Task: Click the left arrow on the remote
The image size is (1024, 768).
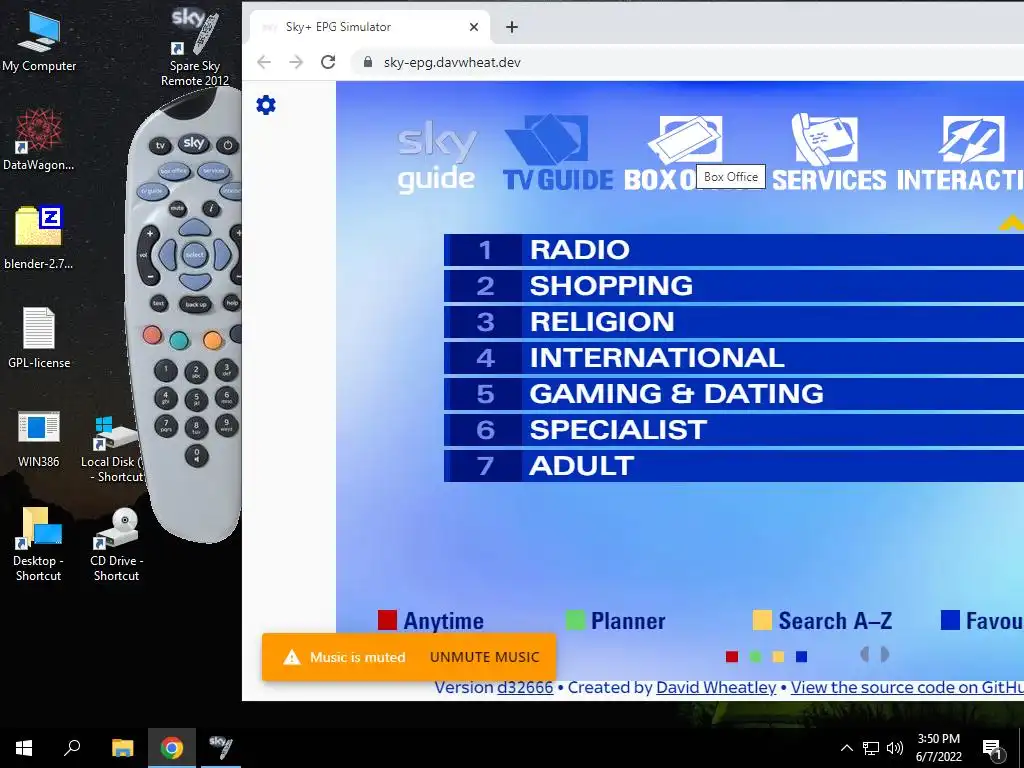Action: [167, 255]
